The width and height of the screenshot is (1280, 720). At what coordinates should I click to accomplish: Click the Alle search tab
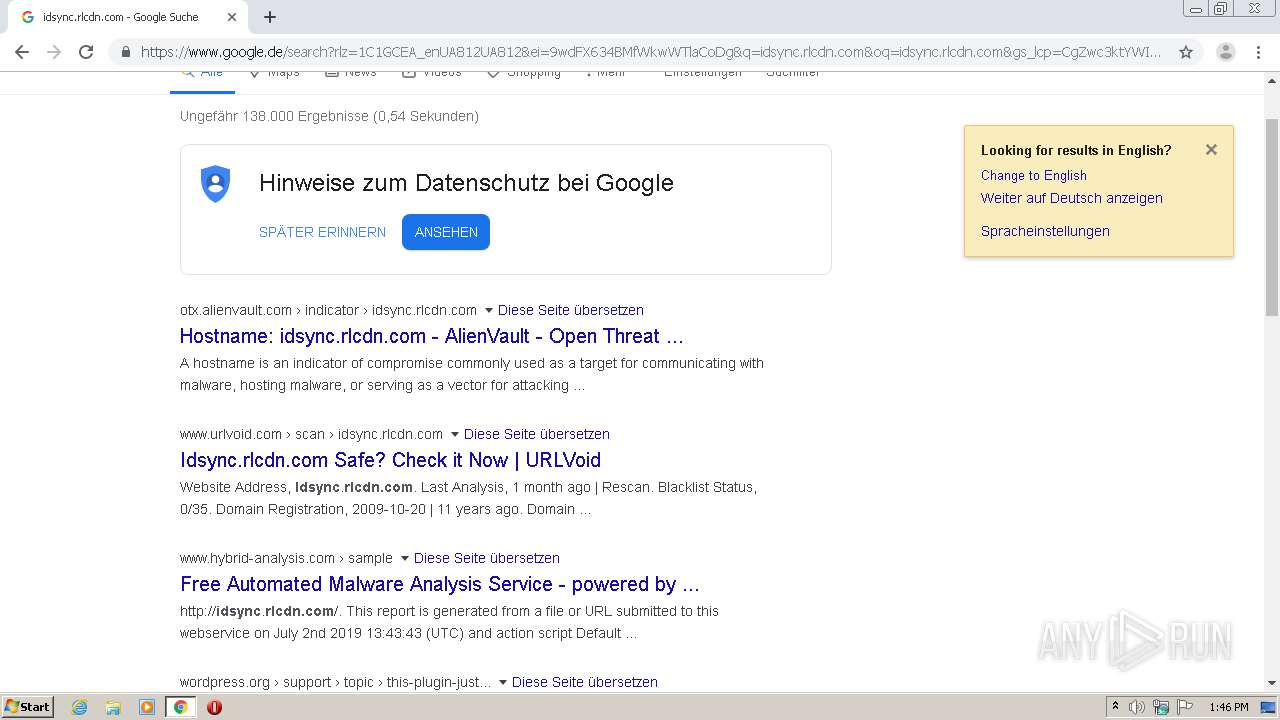point(202,76)
